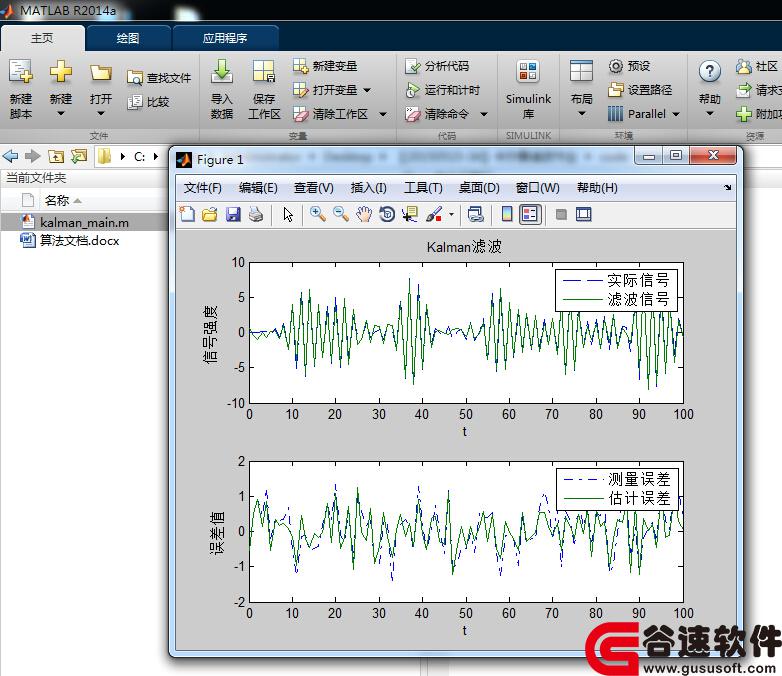Toggle Insert Legend in Figure toolbar
This screenshot has width=782, height=676.
coord(530,215)
